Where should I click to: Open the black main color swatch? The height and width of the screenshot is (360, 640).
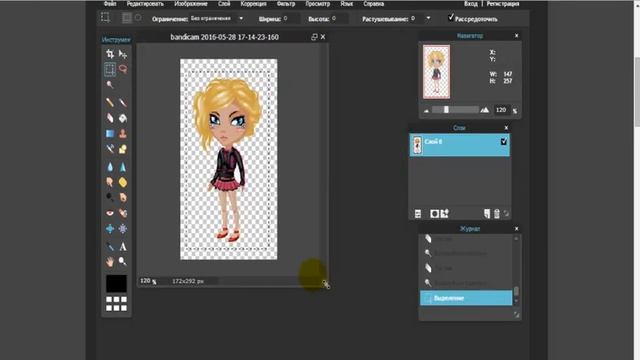pos(116,283)
